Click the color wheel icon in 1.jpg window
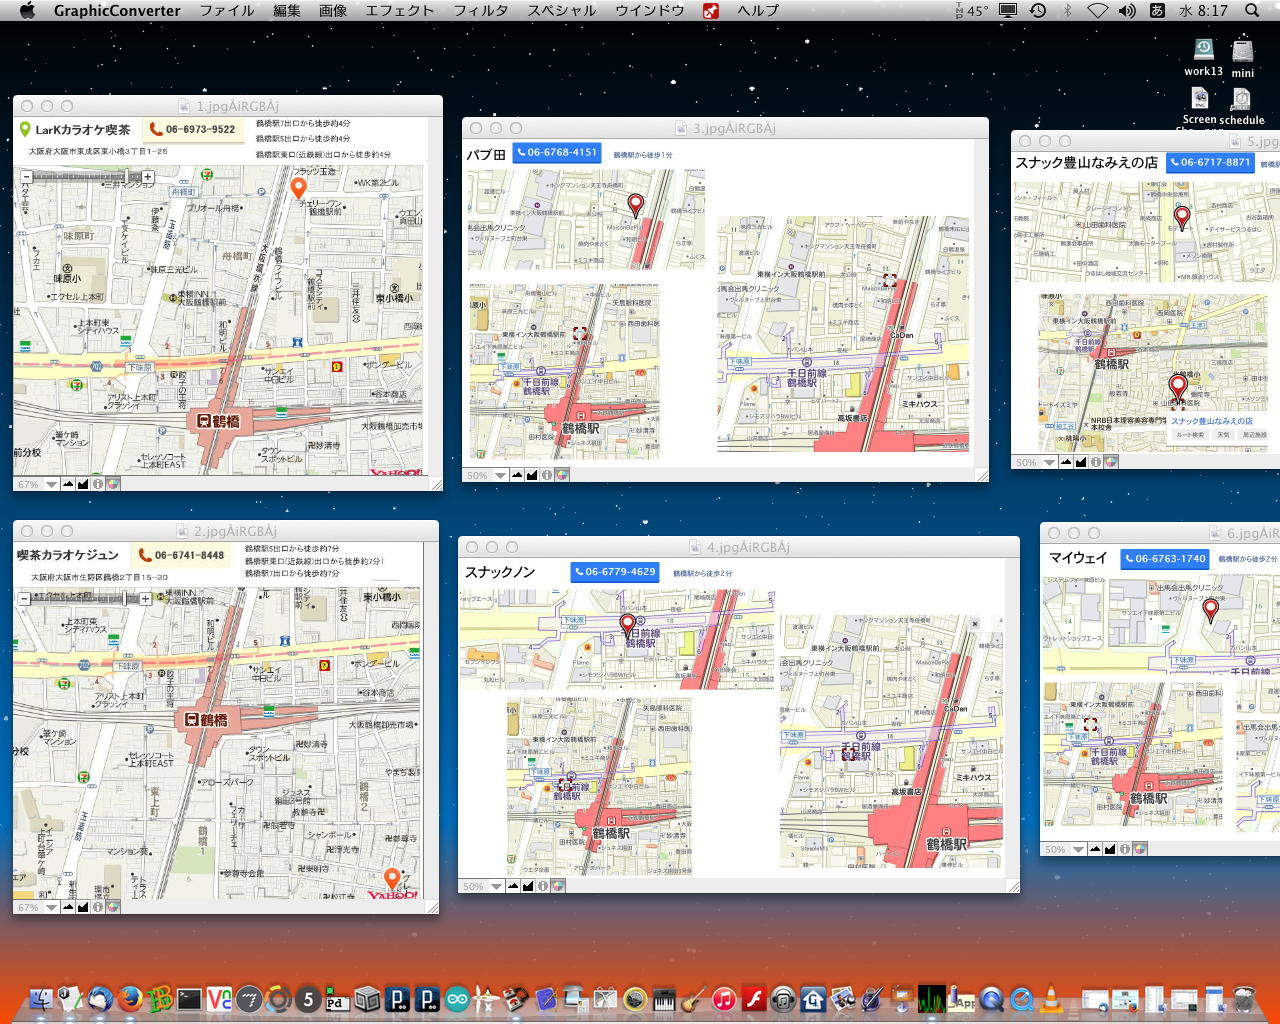1280x1024 pixels. [113, 484]
